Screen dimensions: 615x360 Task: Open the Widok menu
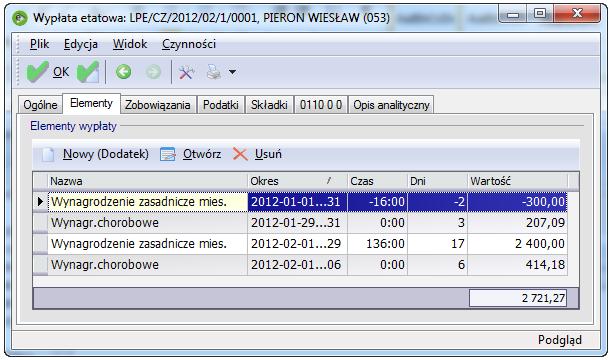[130, 44]
